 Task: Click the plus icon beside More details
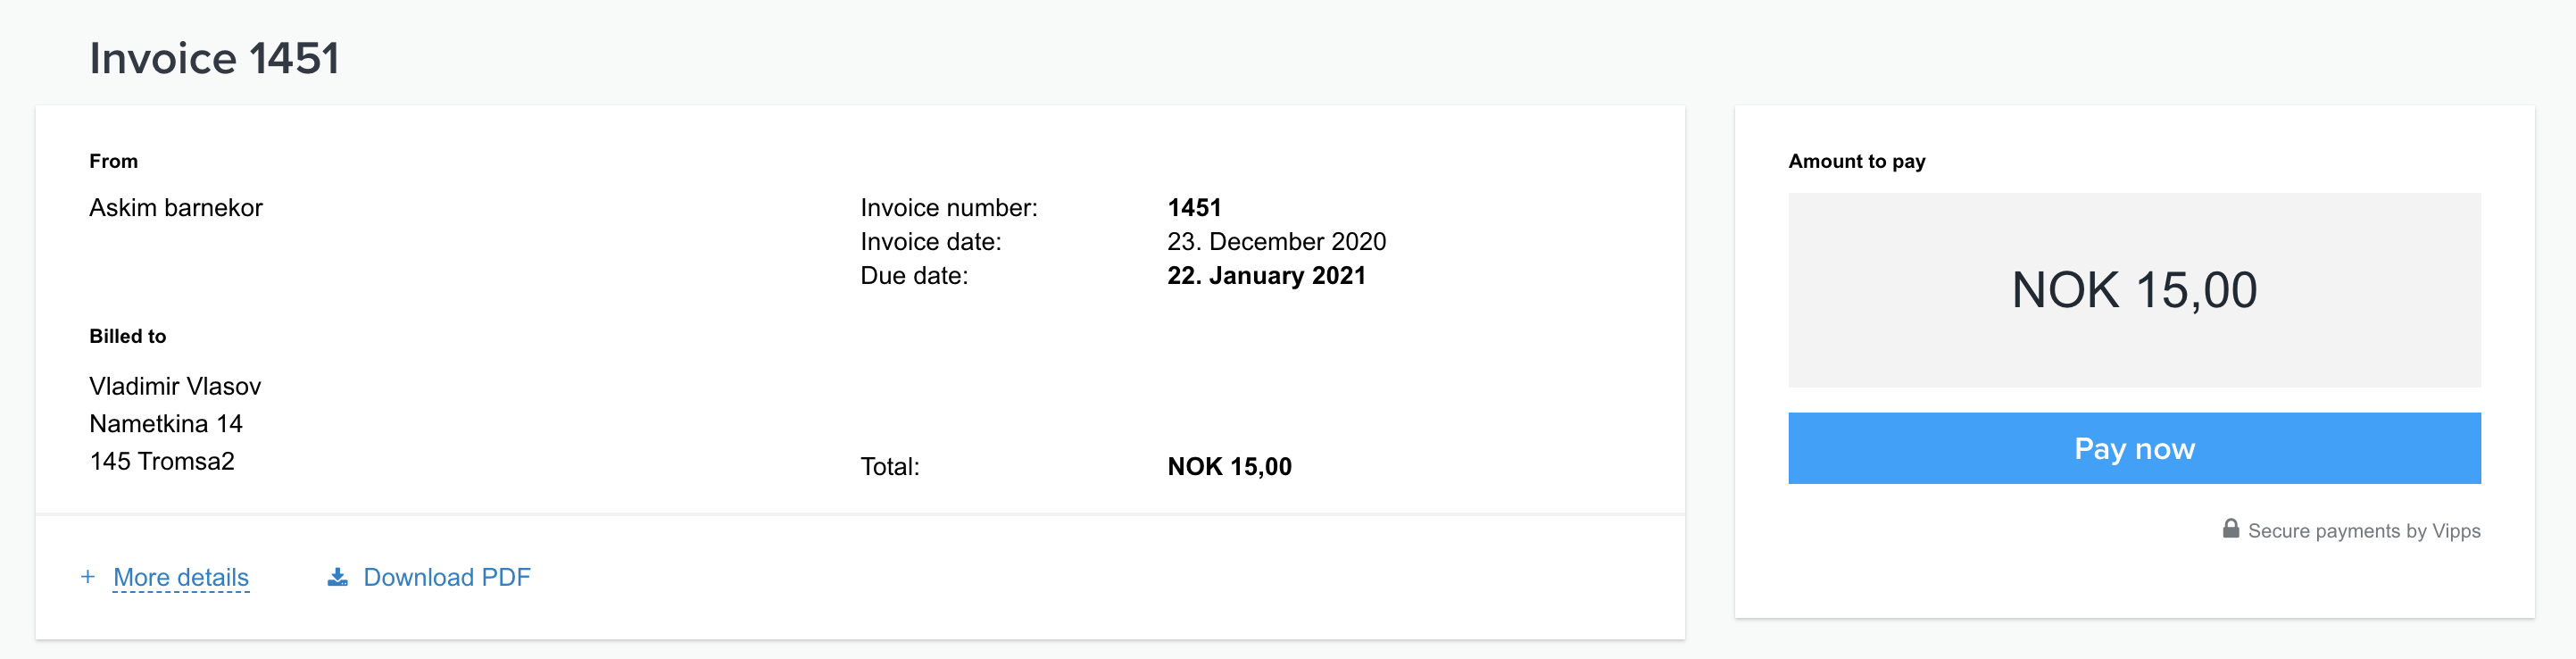tap(88, 577)
